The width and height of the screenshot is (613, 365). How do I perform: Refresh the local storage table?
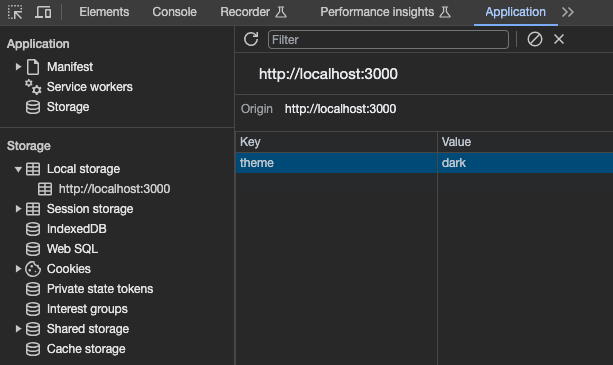[251, 39]
